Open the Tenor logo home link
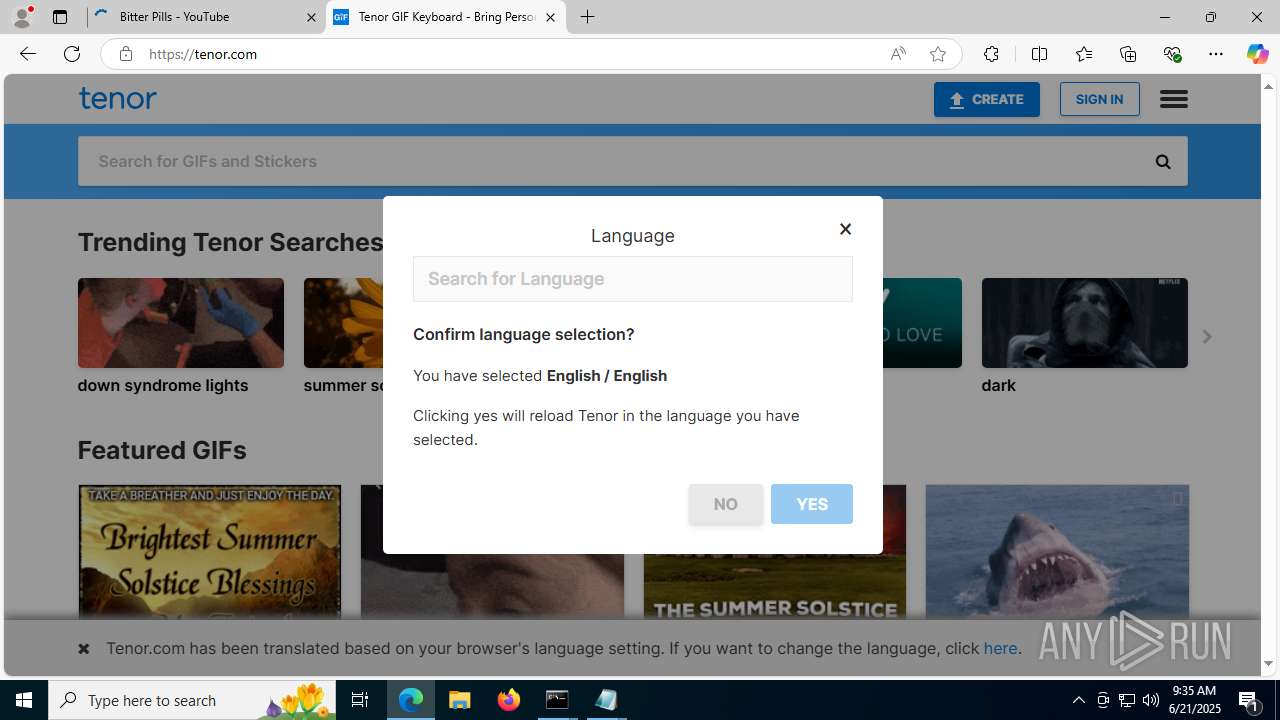The image size is (1280, 720). tap(117, 98)
